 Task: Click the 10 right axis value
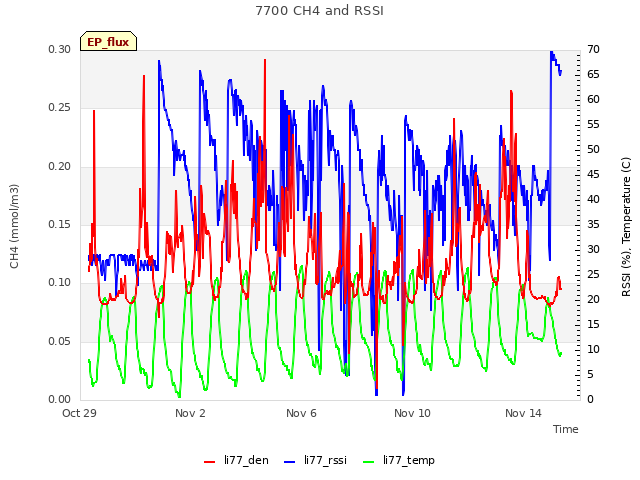point(593,349)
